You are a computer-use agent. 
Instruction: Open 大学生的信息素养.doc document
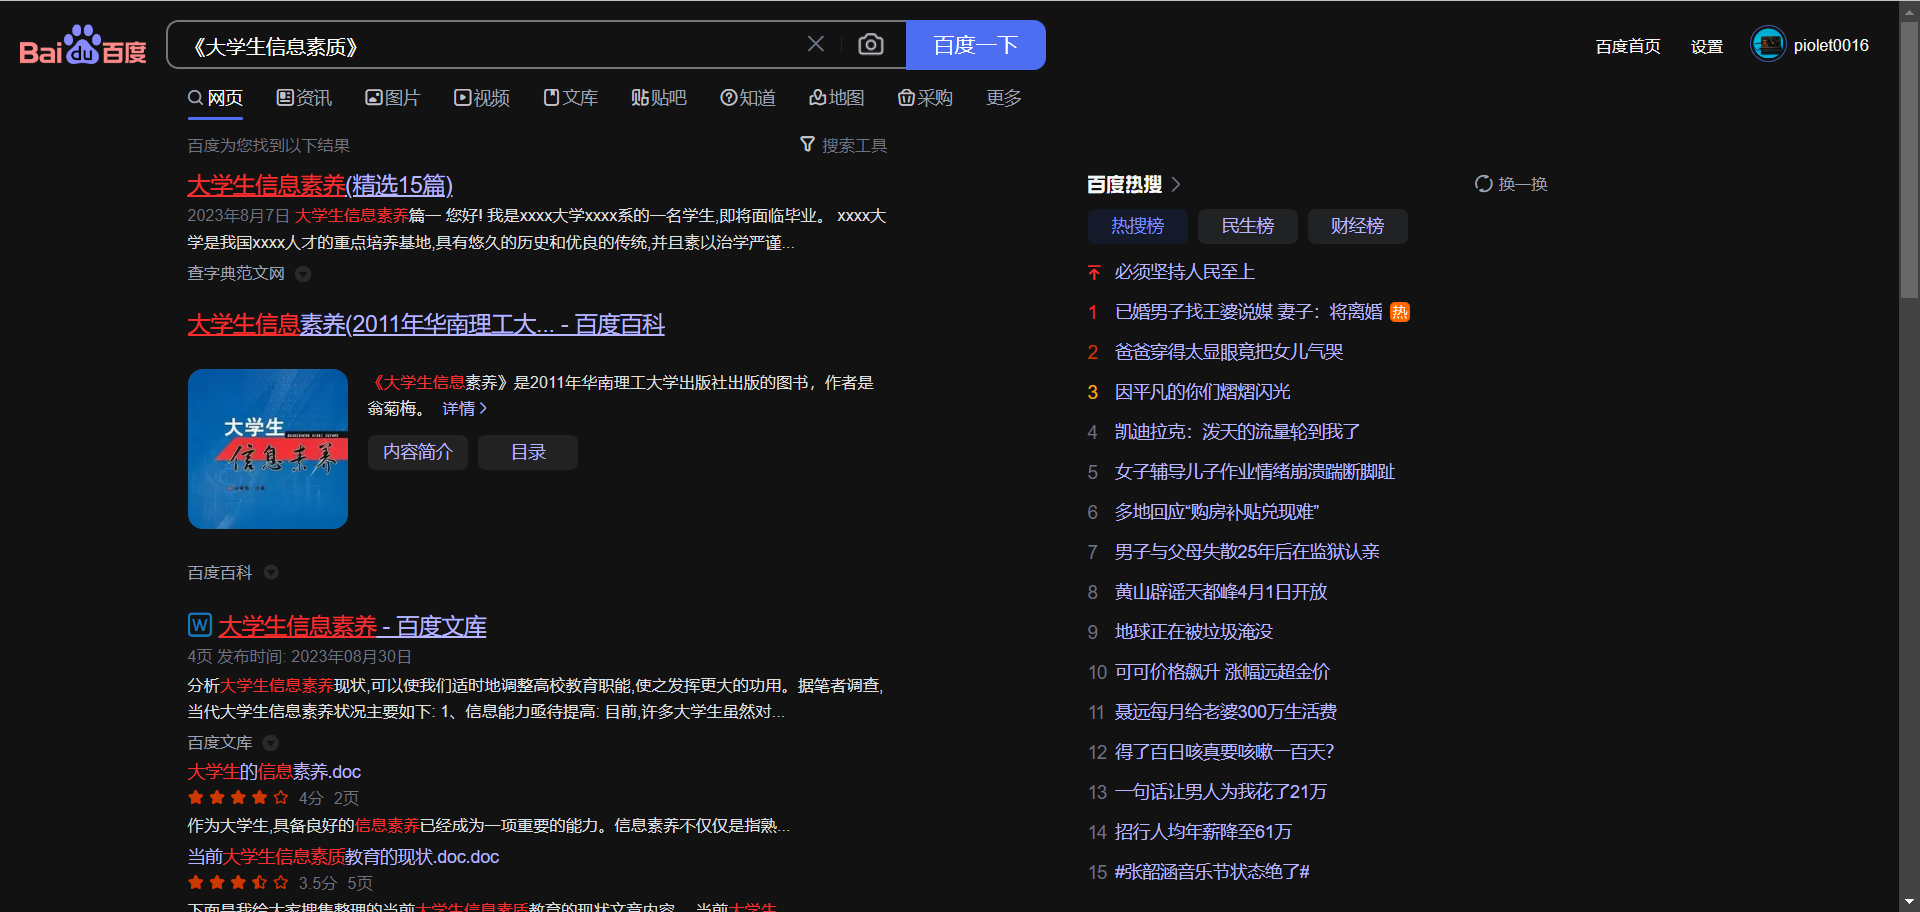click(x=274, y=772)
